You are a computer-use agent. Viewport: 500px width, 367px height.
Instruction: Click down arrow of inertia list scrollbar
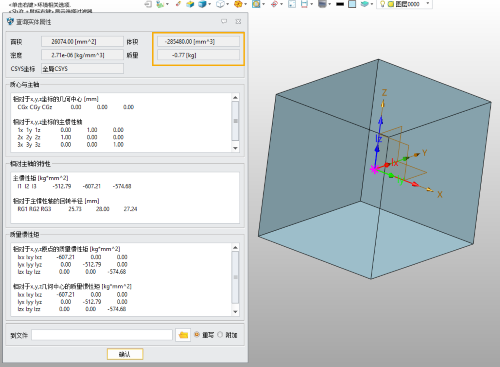coord(235,312)
